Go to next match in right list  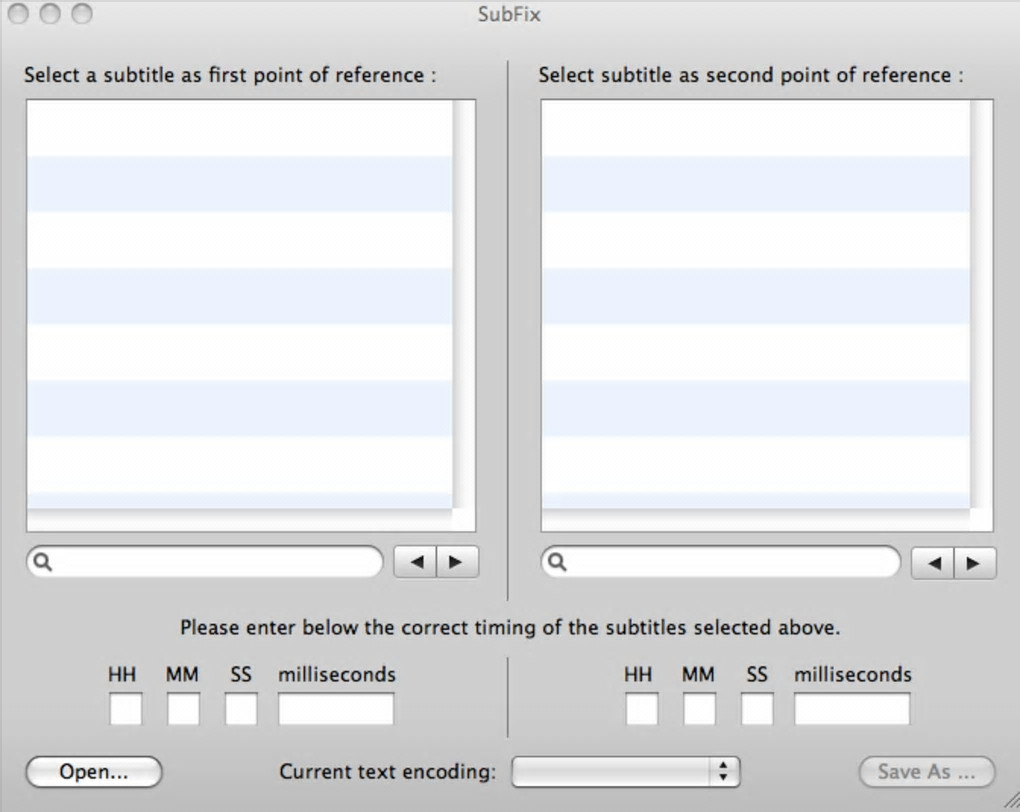pos(975,563)
